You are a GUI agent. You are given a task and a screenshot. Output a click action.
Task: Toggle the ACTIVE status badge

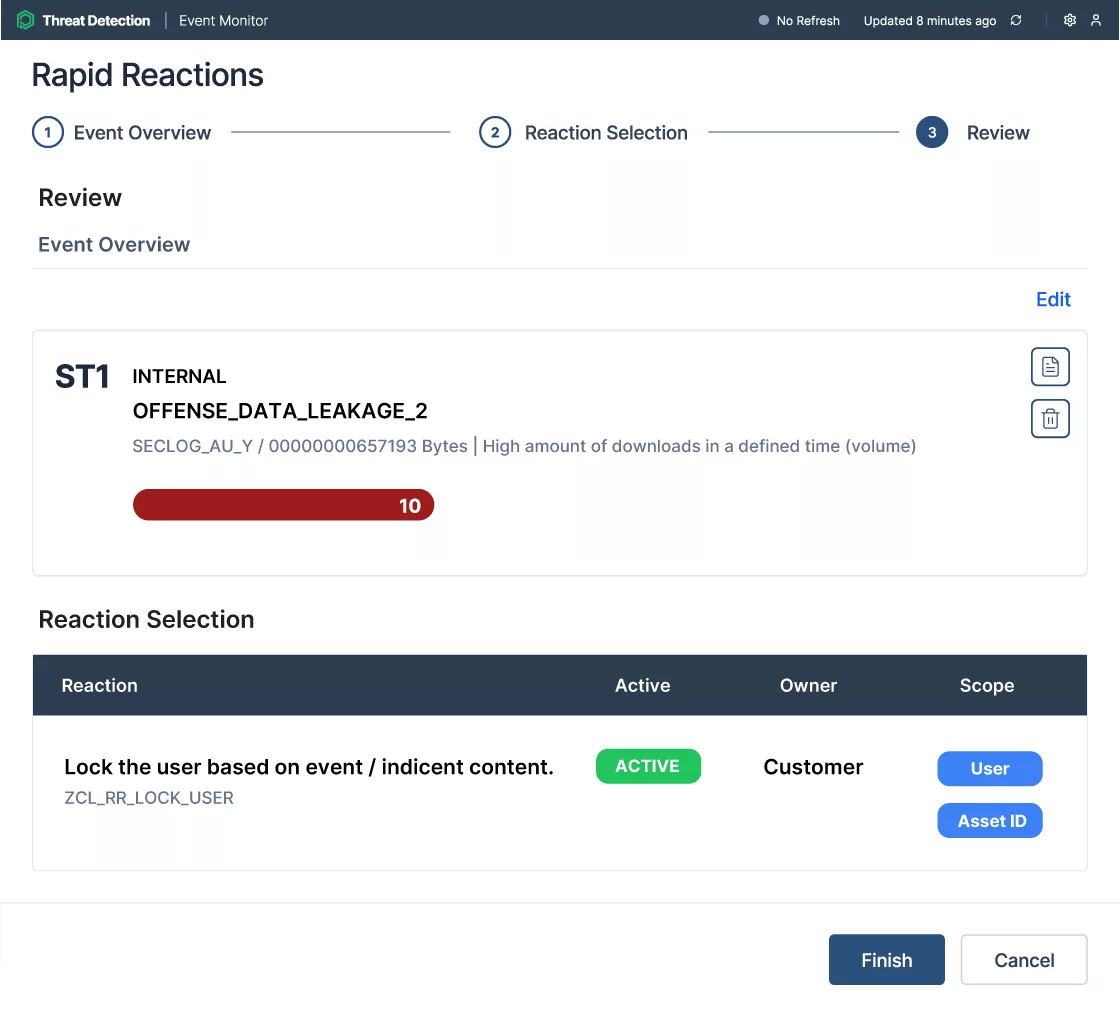click(648, 767)
